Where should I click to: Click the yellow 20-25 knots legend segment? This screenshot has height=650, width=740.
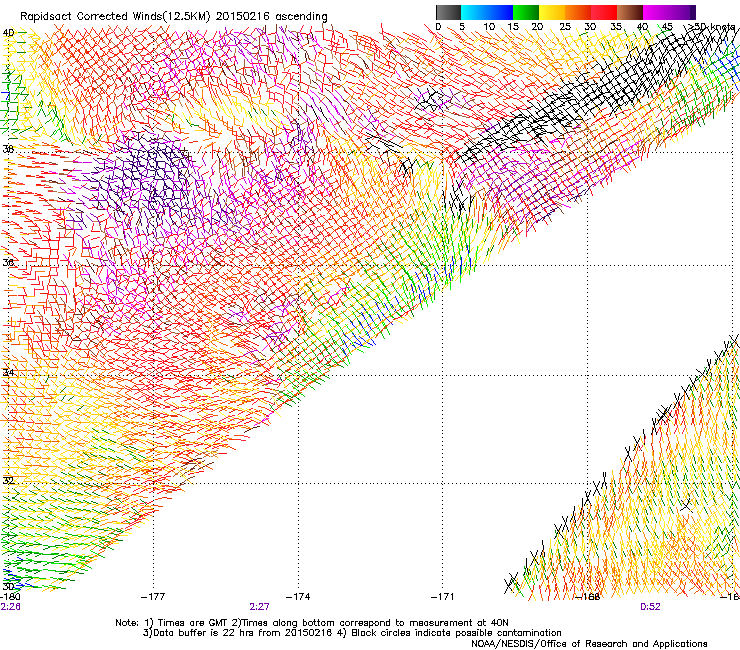pyautogui.click(x=552, y=12)
